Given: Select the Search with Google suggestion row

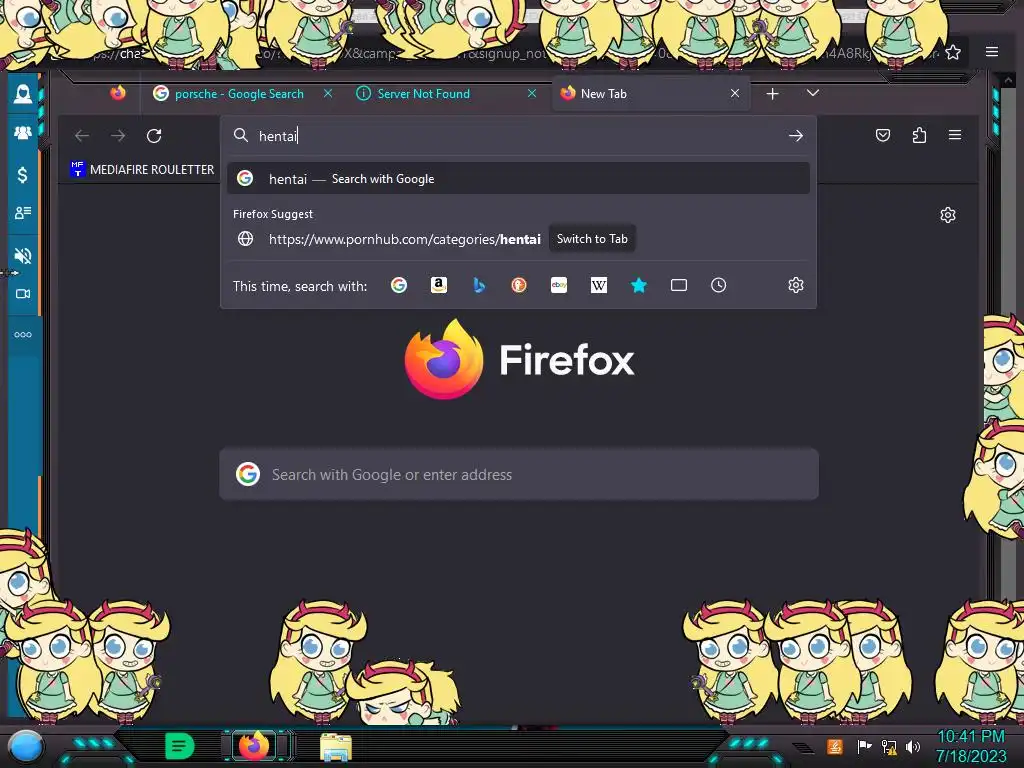Looking at the screenshot, I should click(519, 178).
